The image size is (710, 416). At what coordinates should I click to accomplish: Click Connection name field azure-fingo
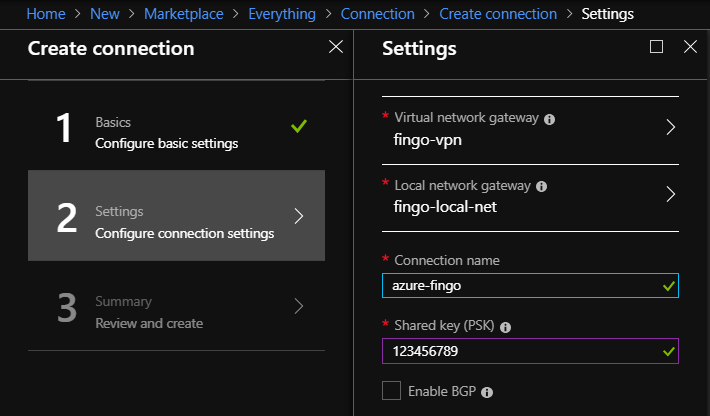tap(530, 286)
